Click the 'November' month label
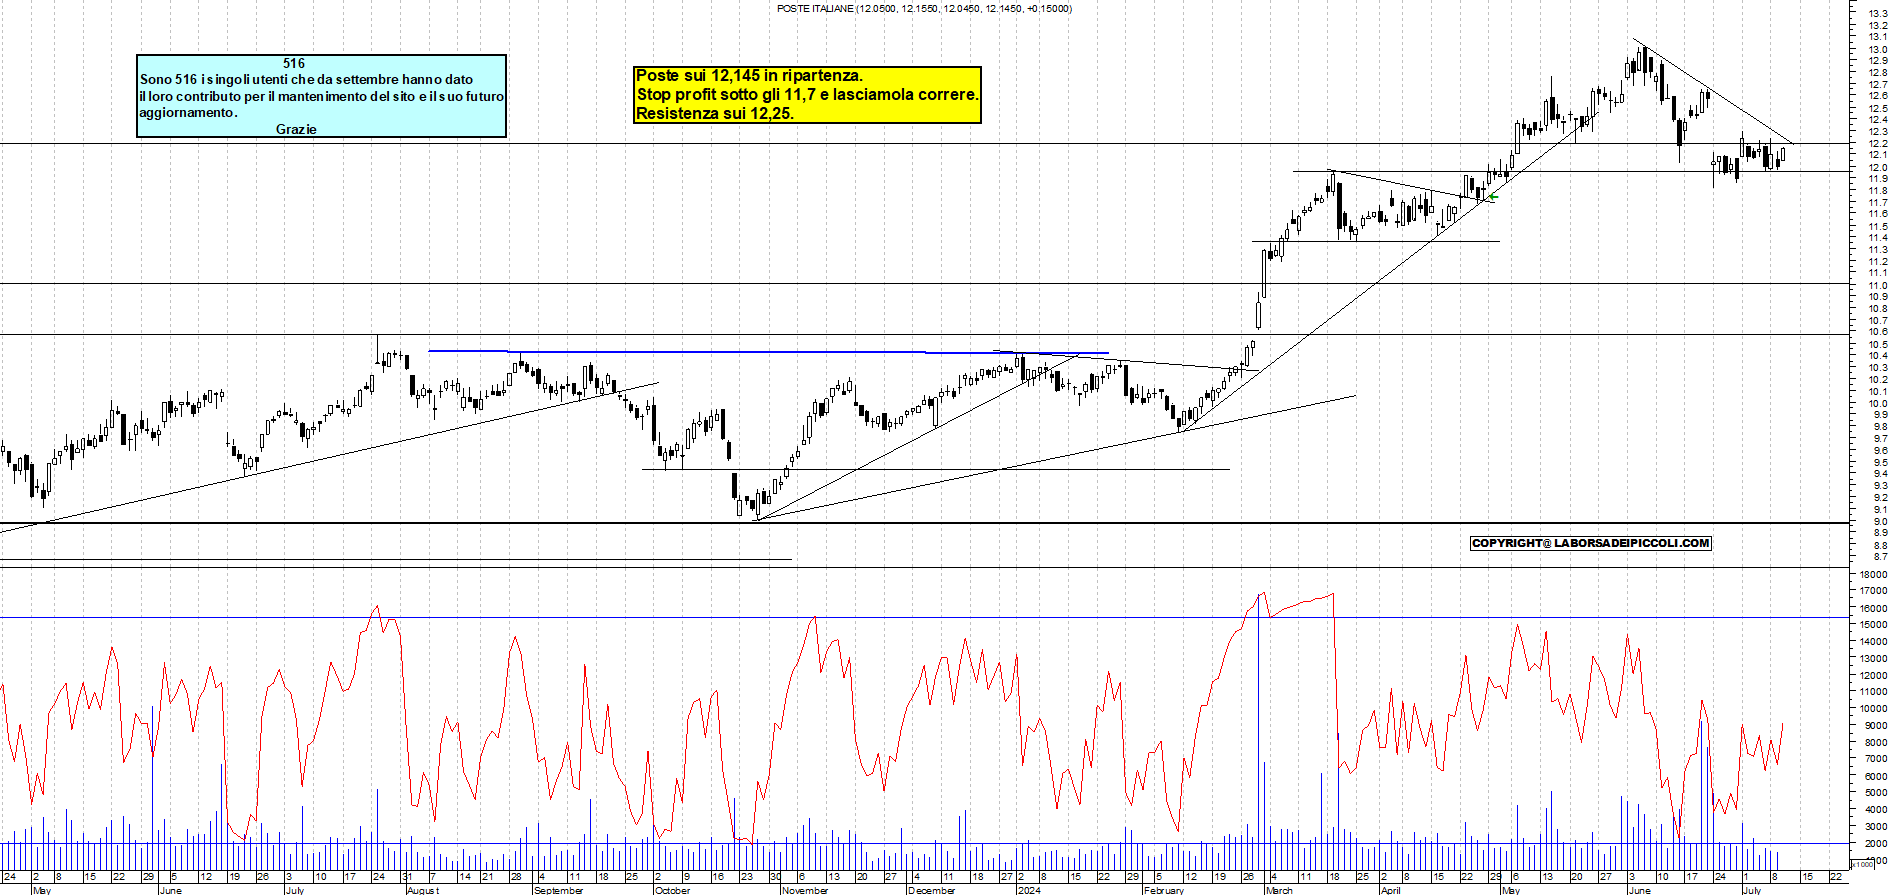This screenshot has height=895, width=1890. pos(805,890)
